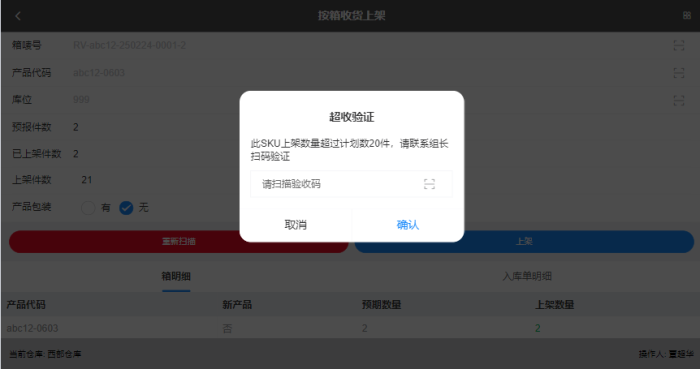700x369 pixels.
Task: Click the 超收验证 dialog title
Action: coord(351,117)
